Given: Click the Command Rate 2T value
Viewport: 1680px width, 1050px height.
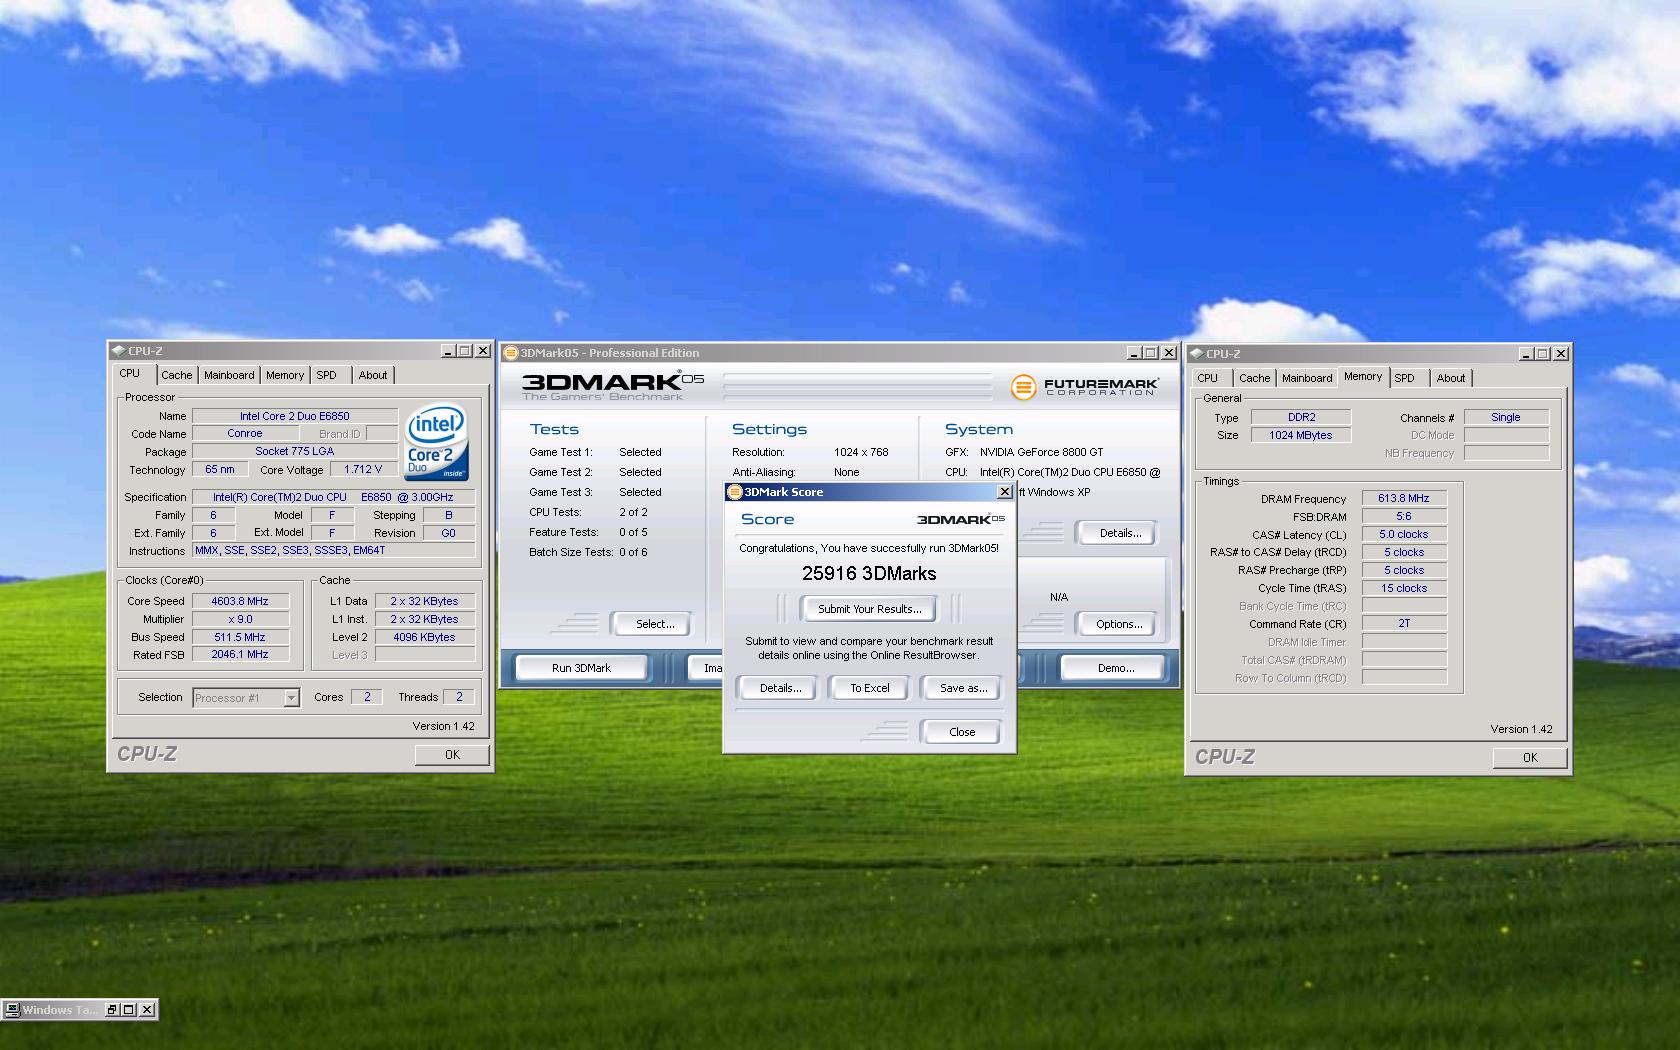Looking at the screenshot, I should pos(1404,623).
